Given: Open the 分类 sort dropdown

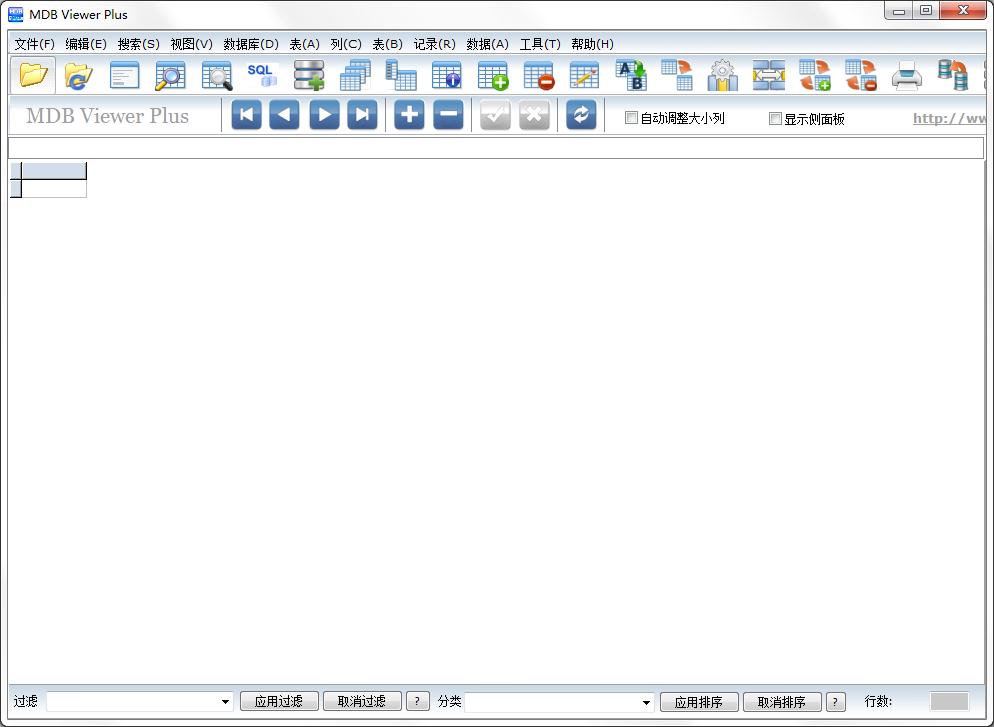Looking at the screenshot, I should (645, 701).
